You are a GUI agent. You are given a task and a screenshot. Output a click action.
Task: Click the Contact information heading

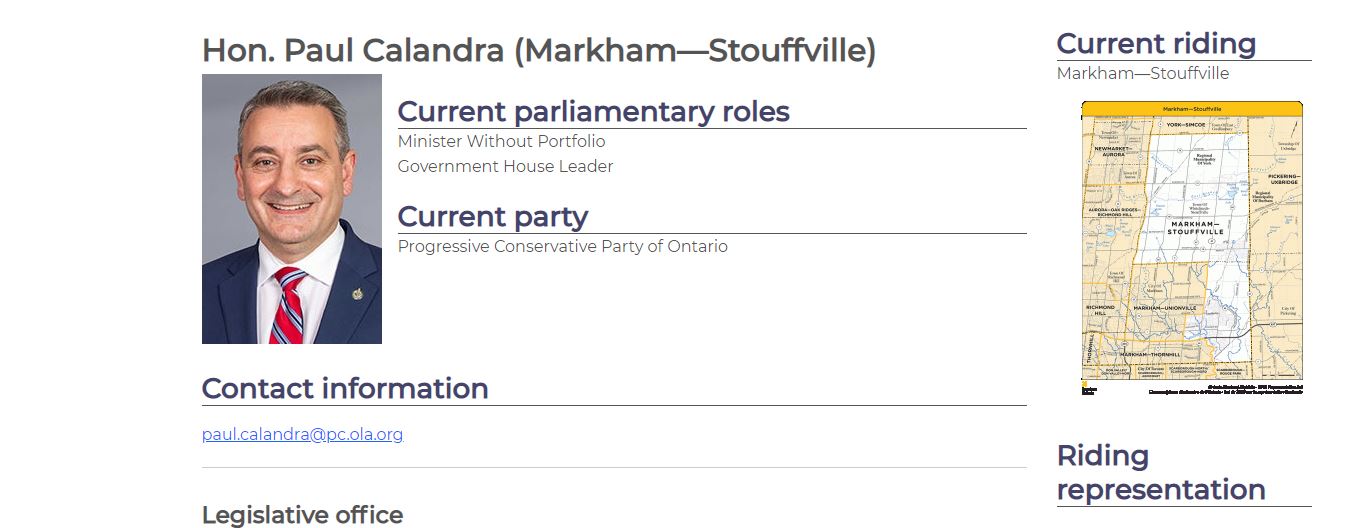pyautogui.click(x=345, y=388)
